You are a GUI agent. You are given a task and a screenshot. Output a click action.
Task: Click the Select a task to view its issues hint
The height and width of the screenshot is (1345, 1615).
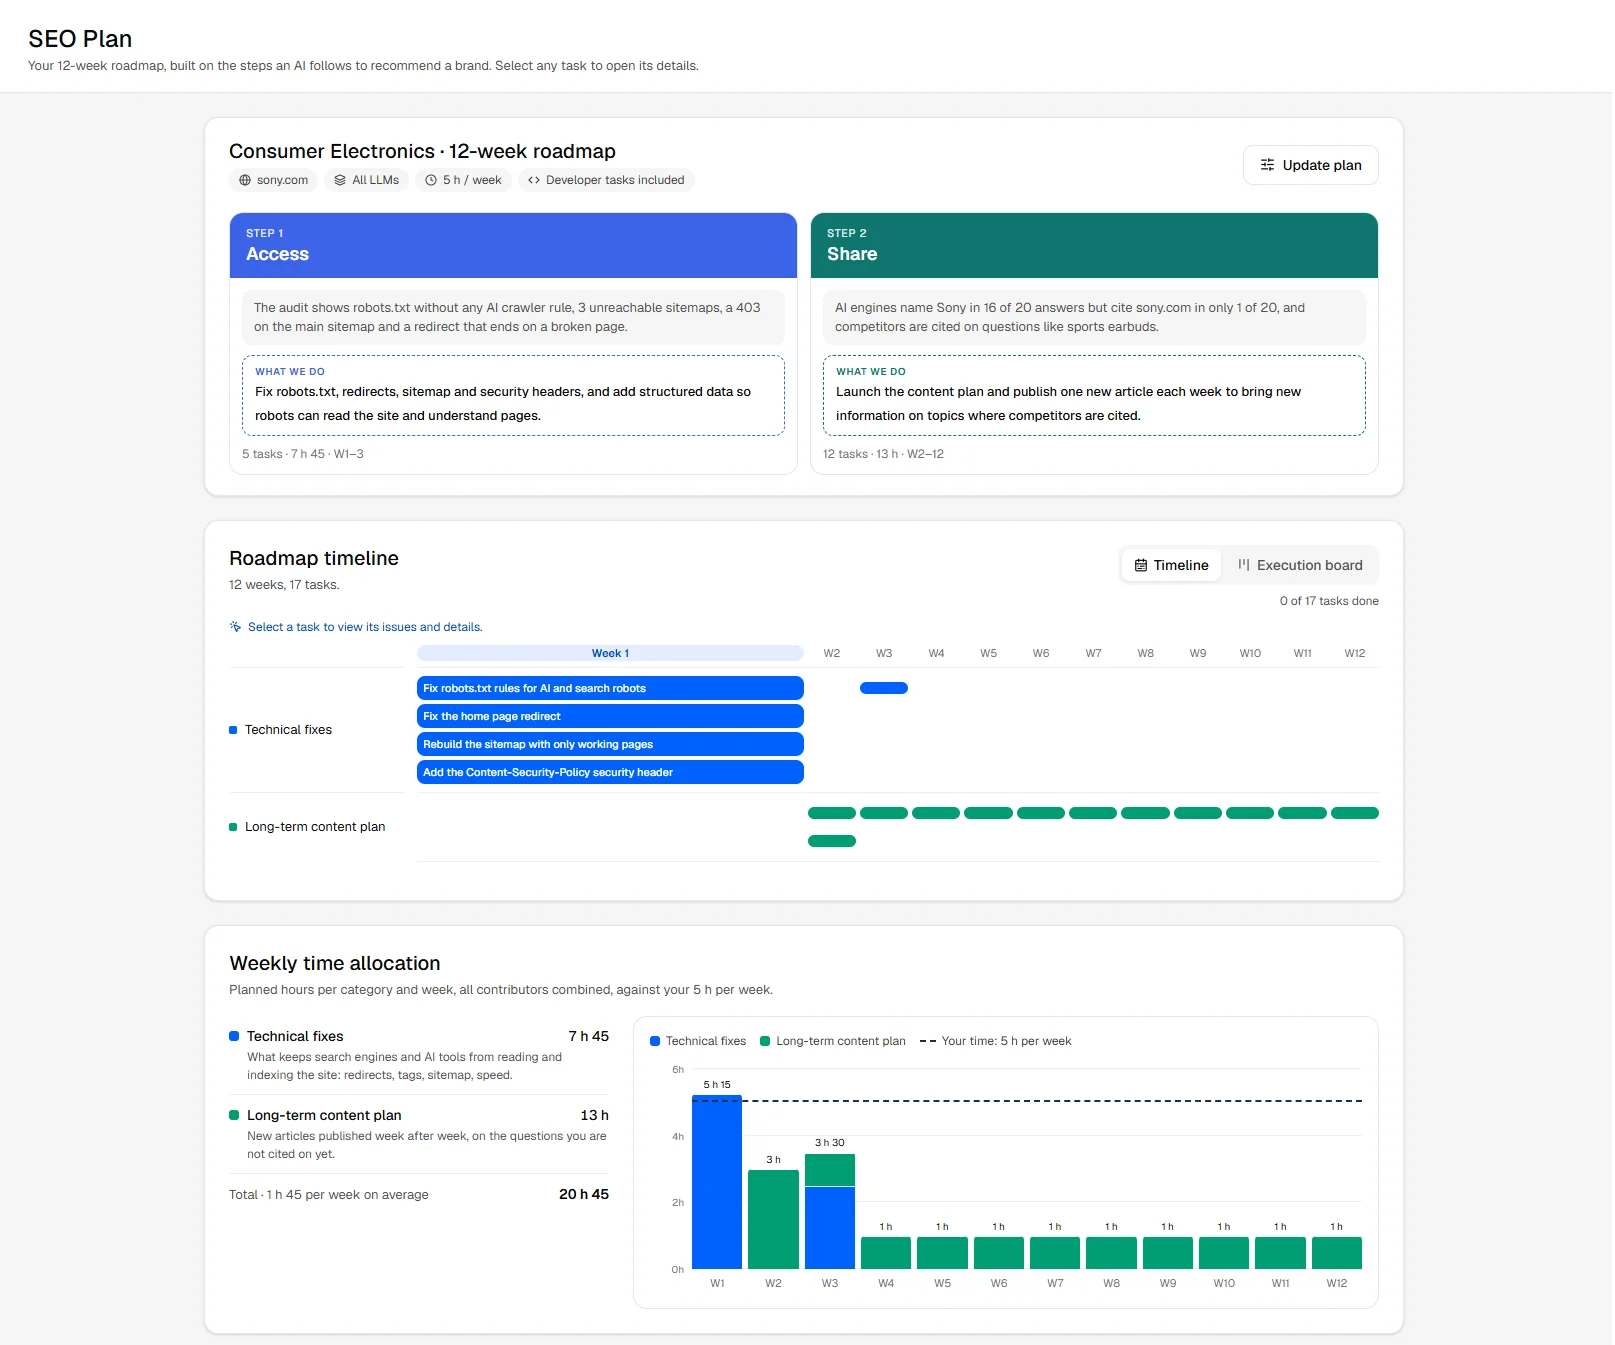tap(365, 627)
